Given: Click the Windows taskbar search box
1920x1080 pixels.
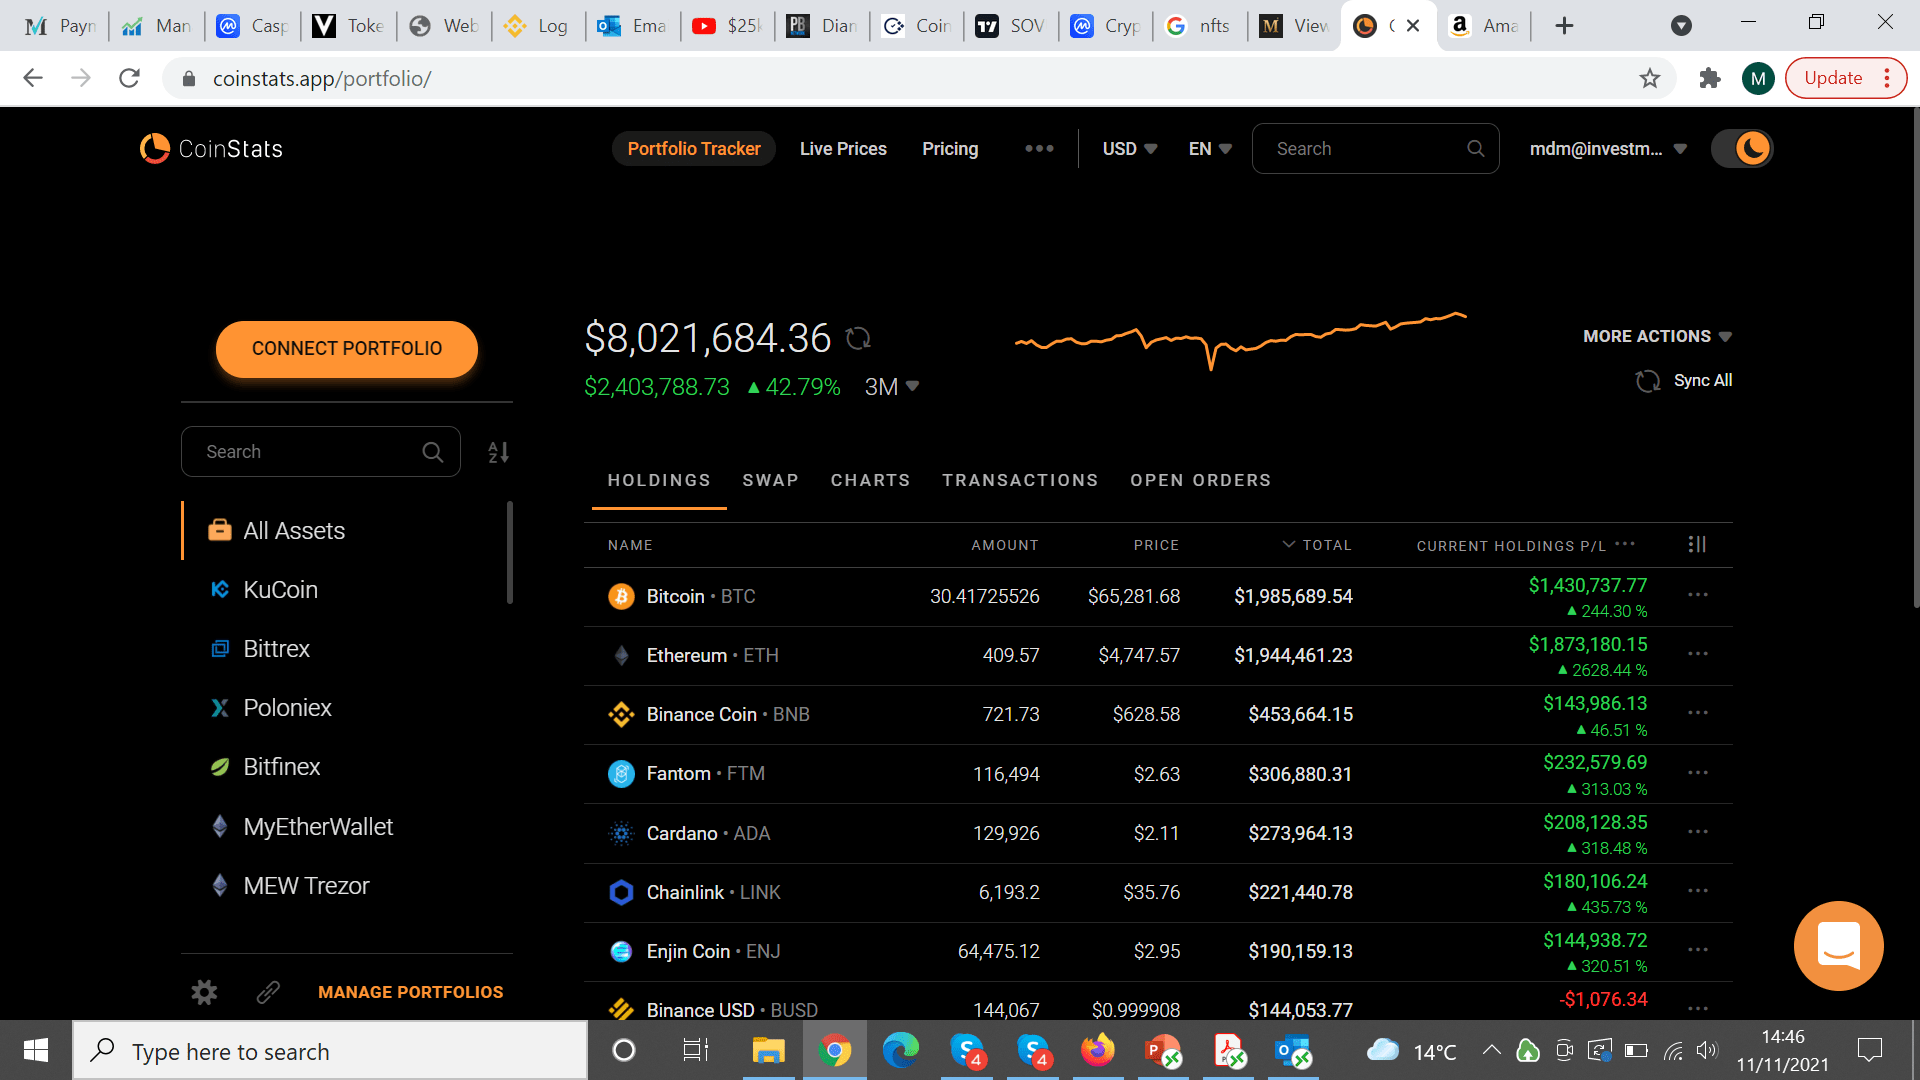Looking at the screenshot, I should 331,1051.
